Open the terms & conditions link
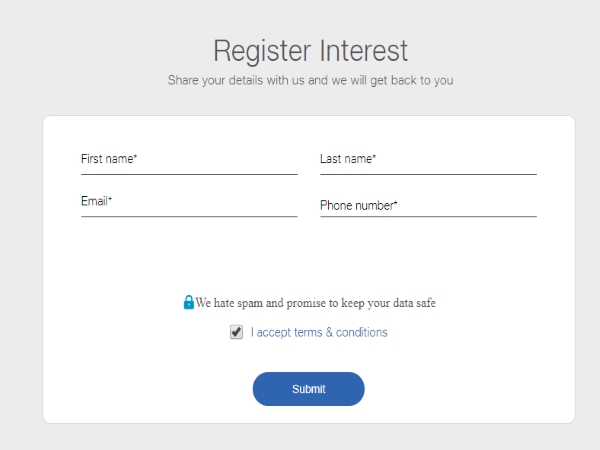Image resolution: width=600 pixels, height=450 pixels. coord(319,332)
